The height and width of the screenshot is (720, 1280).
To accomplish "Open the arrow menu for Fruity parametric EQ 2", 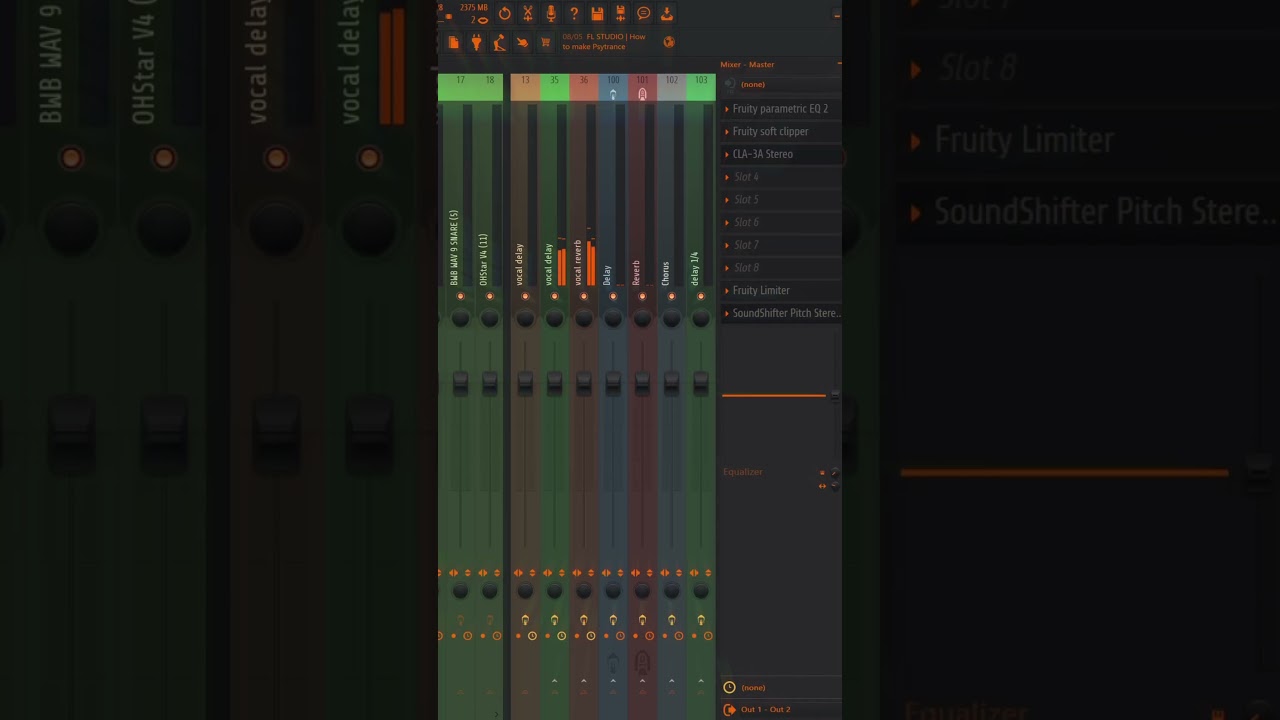I will pos(727,109).
